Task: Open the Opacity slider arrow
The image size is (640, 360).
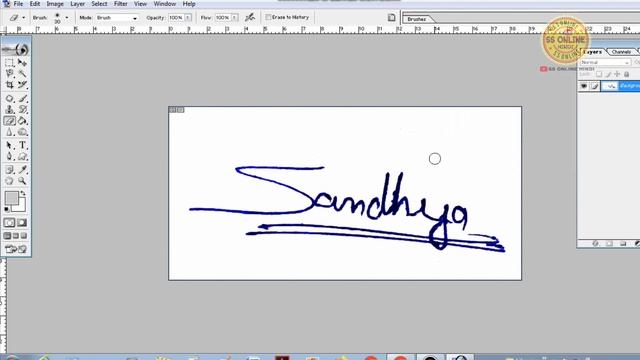Action: [x=188, y=18]
